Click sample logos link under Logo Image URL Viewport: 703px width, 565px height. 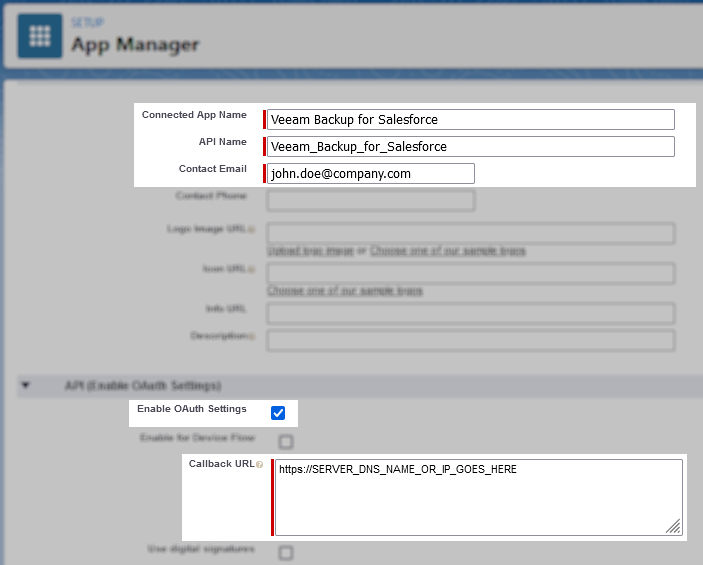(447, 251)
